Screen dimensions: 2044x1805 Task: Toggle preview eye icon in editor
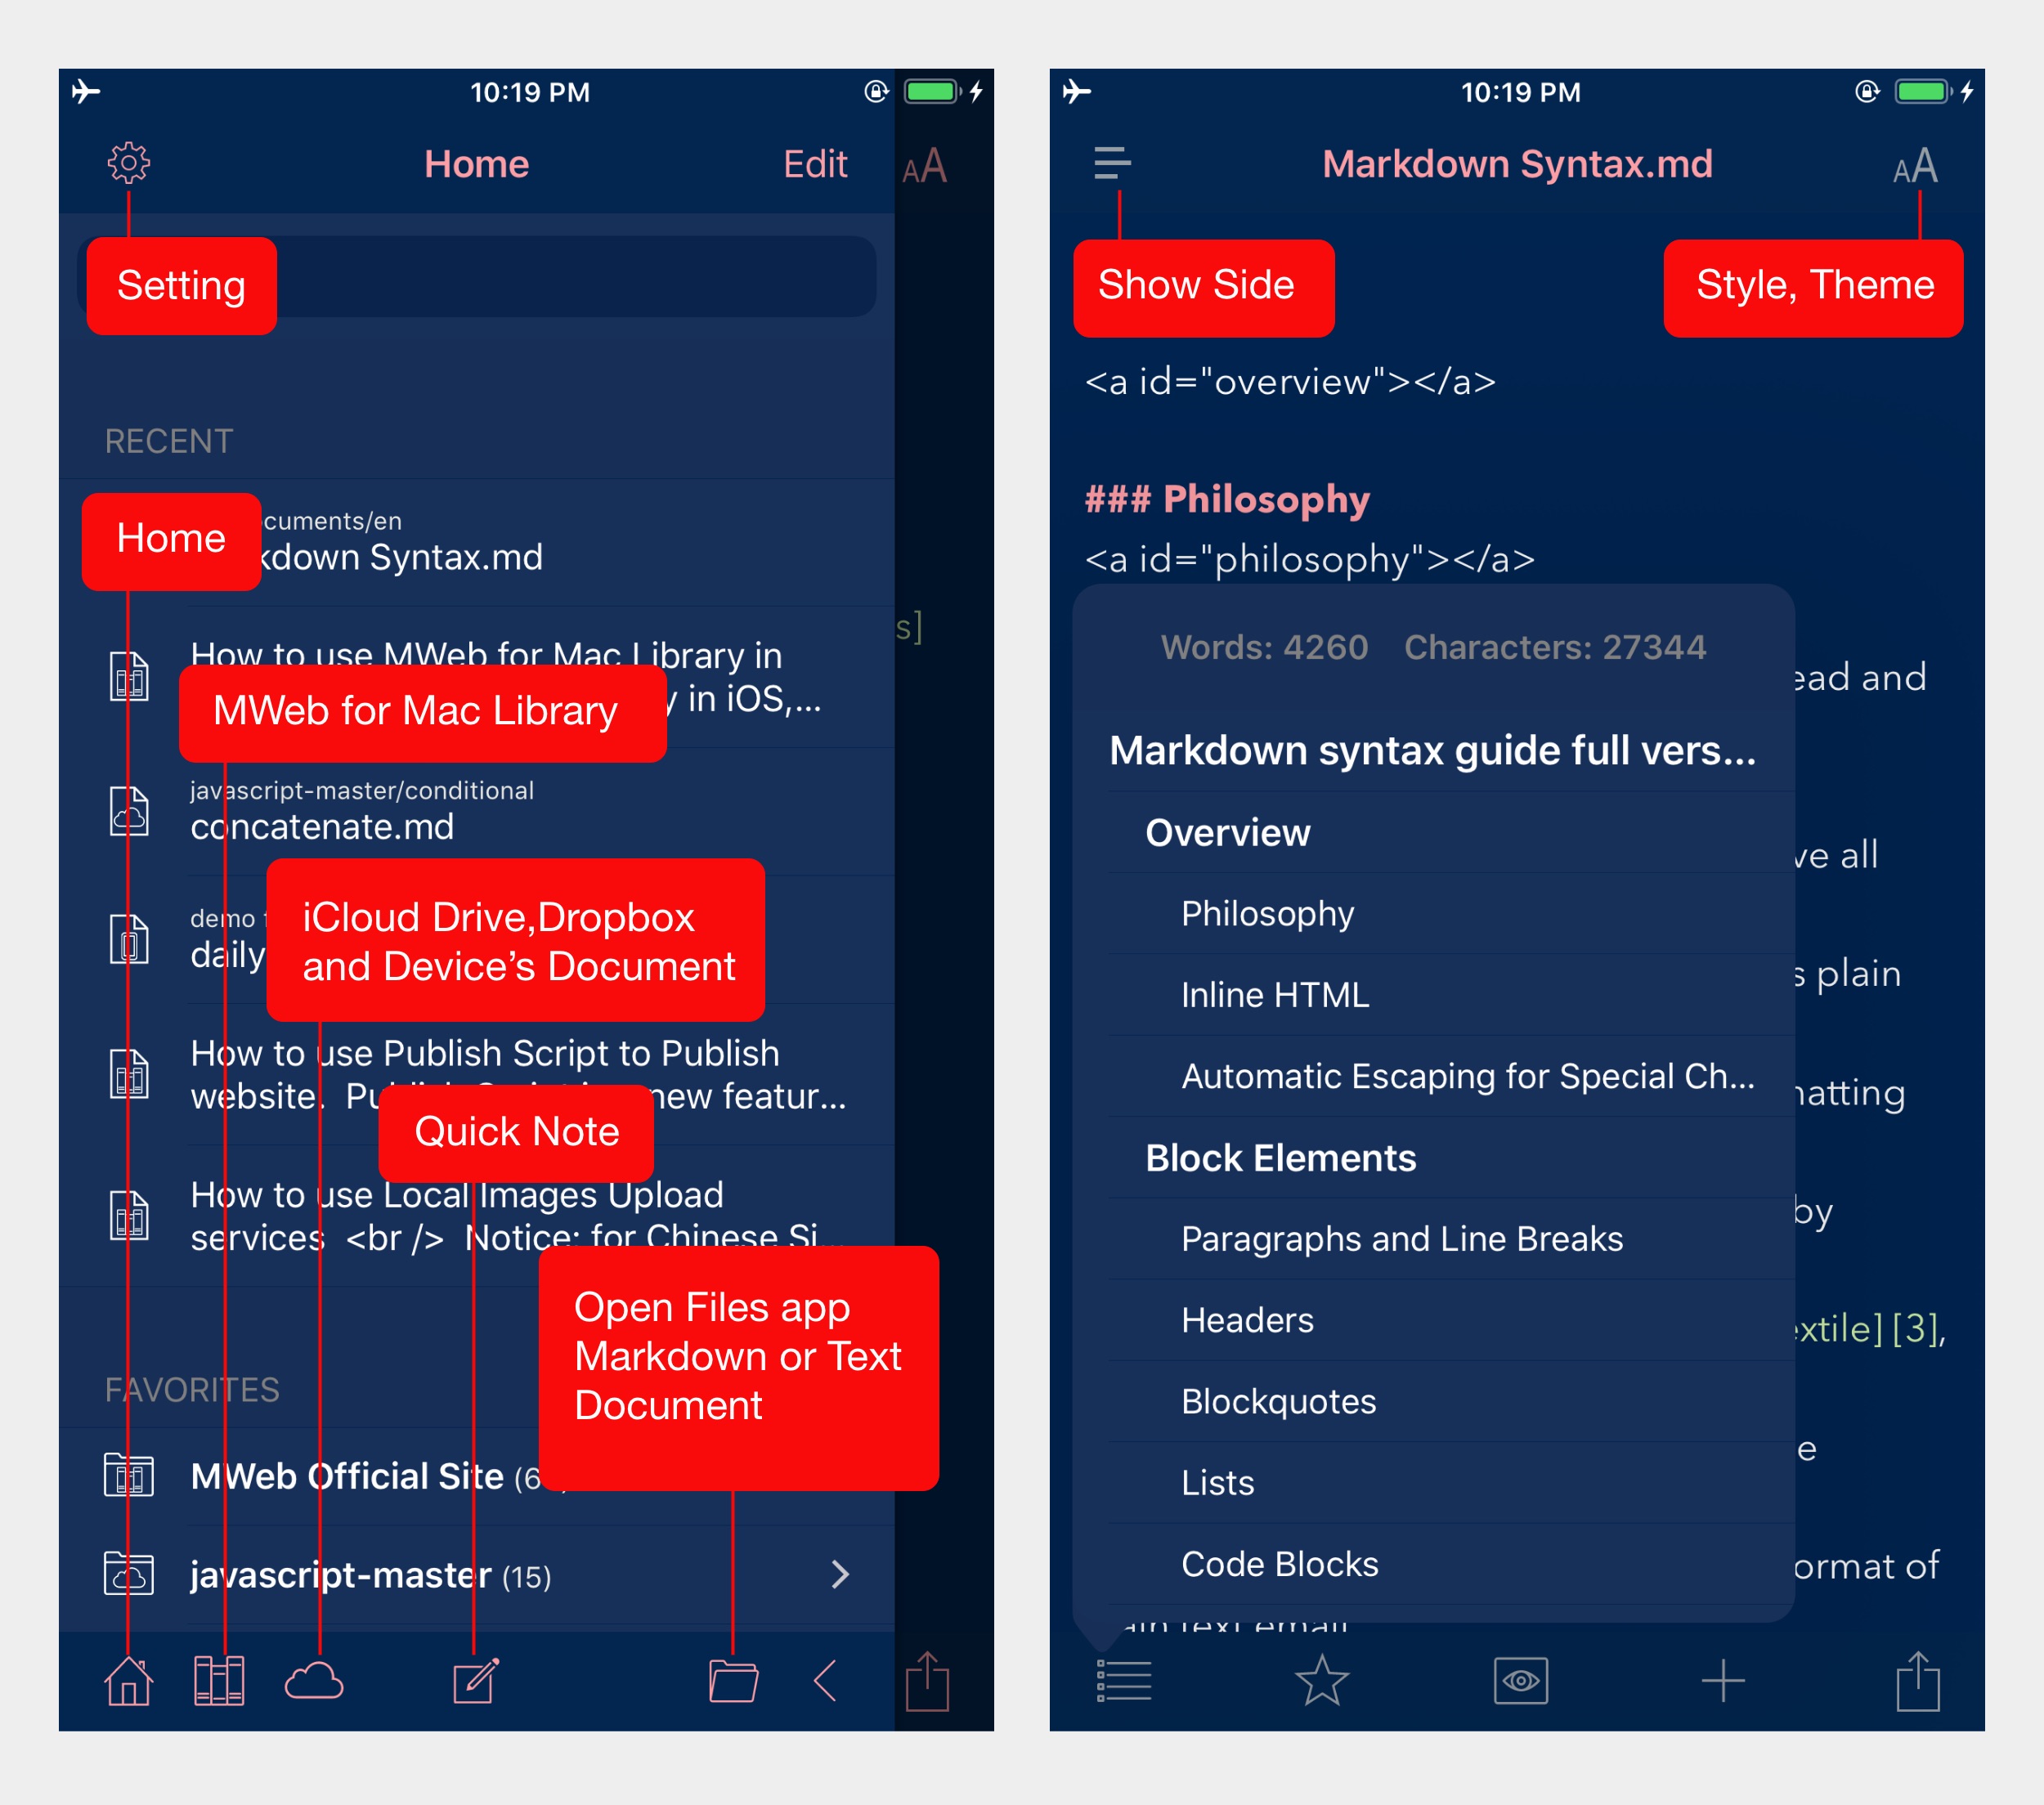[x=1526, y=1691]
